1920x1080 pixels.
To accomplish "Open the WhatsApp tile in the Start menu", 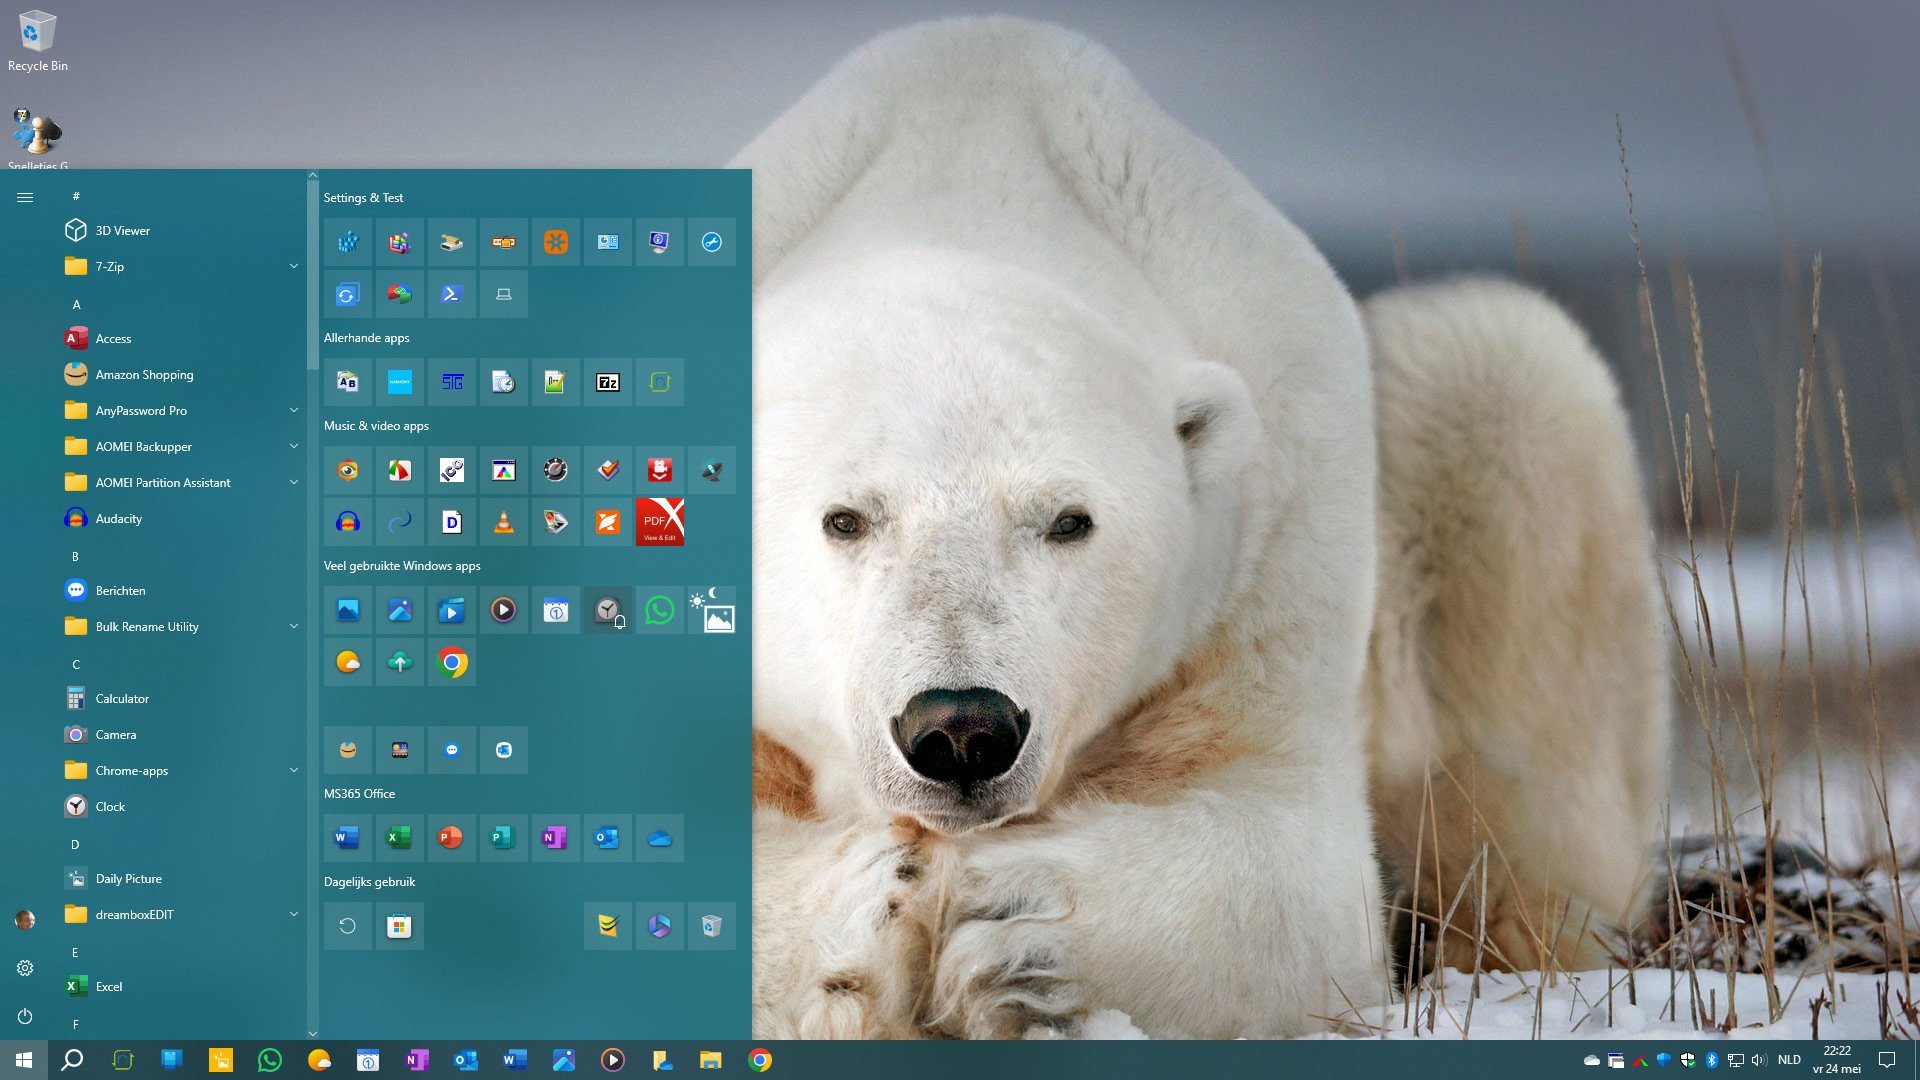I will click(x=660, y=610).
